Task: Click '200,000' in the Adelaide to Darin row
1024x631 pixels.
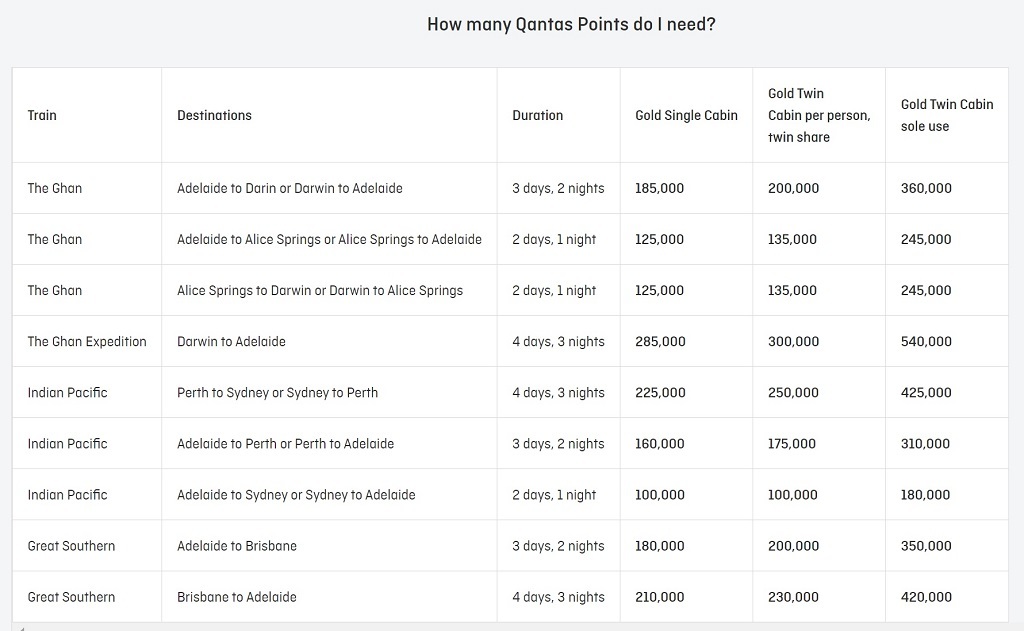Action: click(793, 188)
